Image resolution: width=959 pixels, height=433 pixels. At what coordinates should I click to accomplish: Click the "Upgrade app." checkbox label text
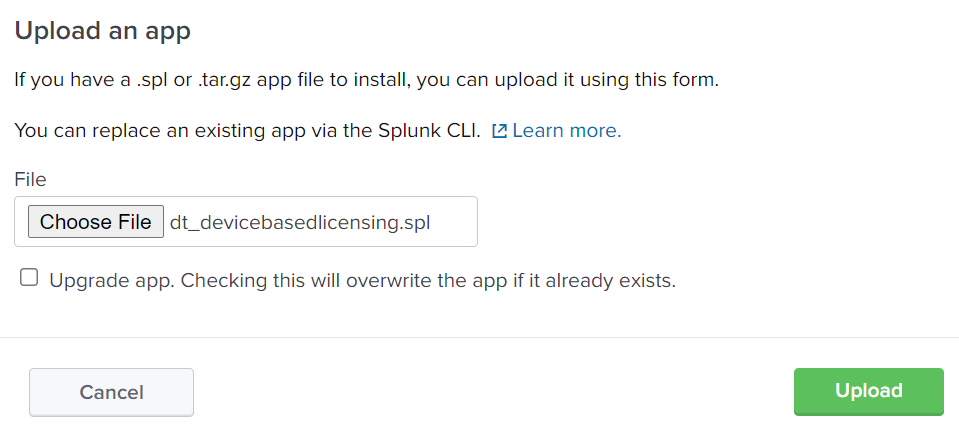(112, 281)
